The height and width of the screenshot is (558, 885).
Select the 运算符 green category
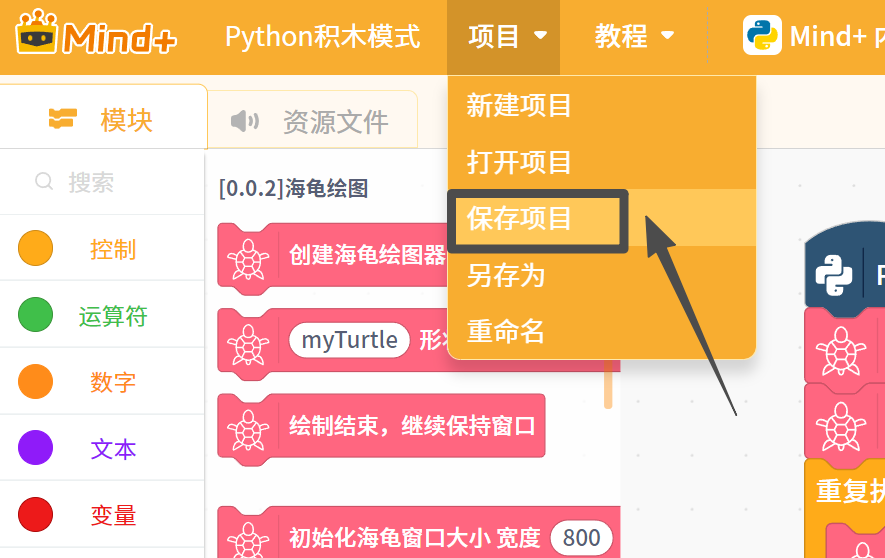pos(102,314)
